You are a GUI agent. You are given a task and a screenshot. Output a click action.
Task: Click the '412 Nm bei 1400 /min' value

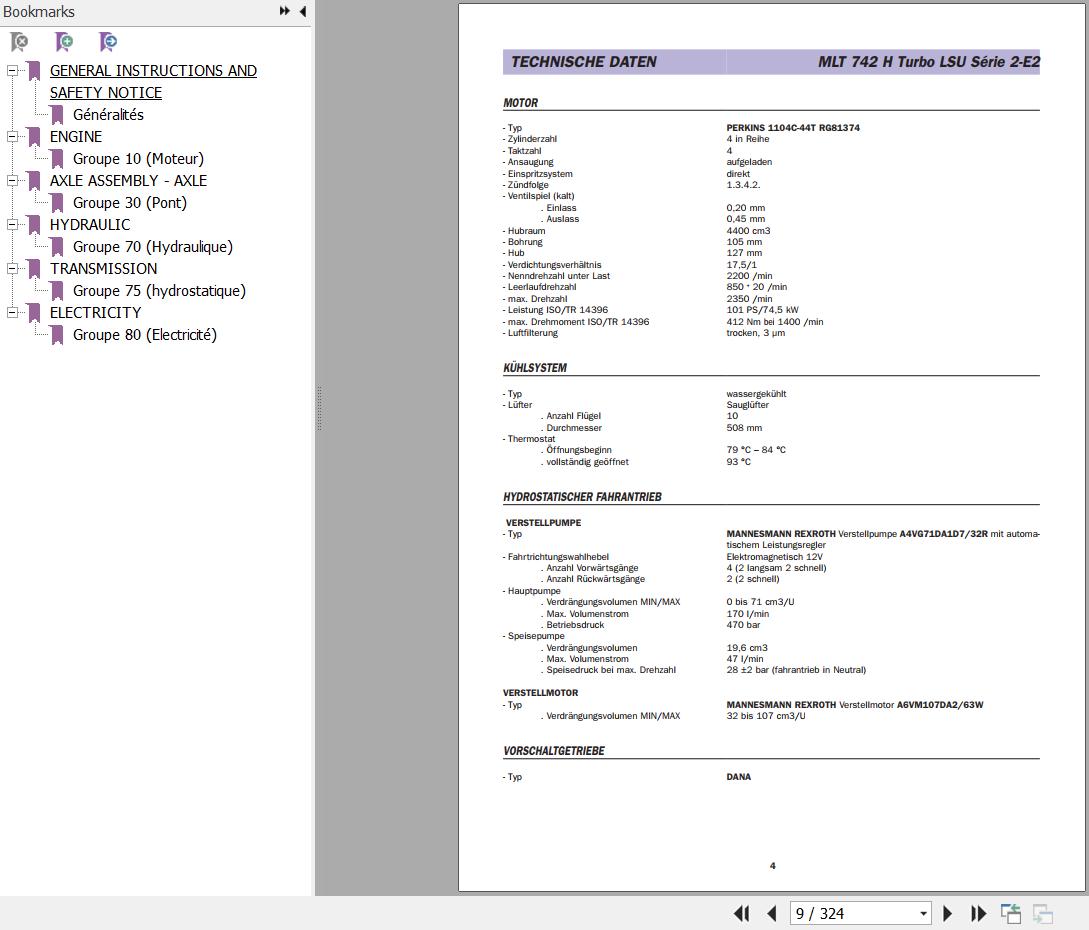(x=774, y=322)
